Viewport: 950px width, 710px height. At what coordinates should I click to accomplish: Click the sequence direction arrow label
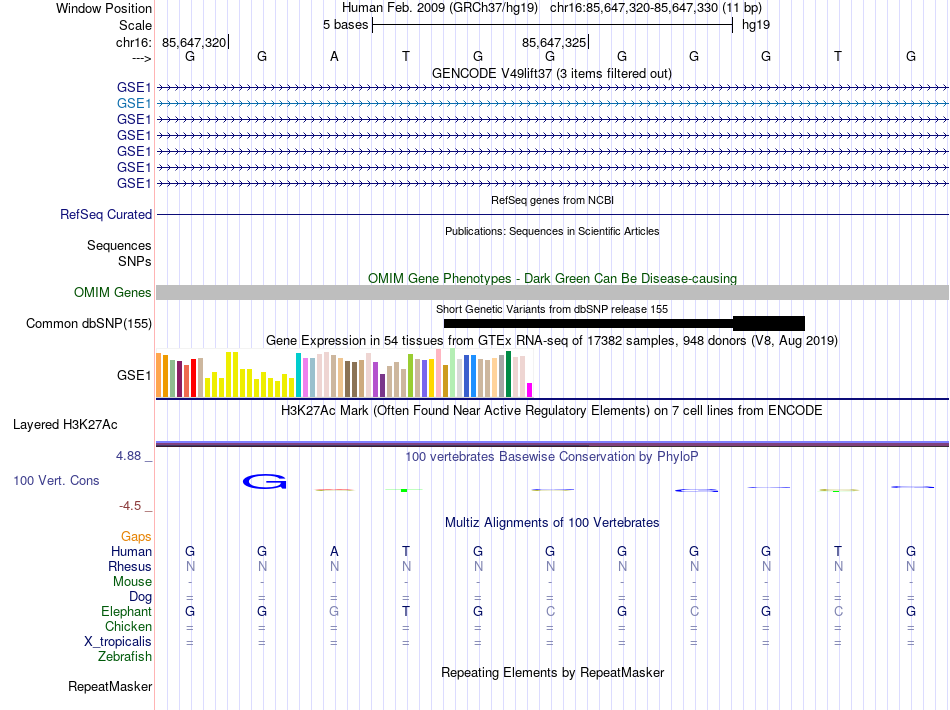coord(141,58)
